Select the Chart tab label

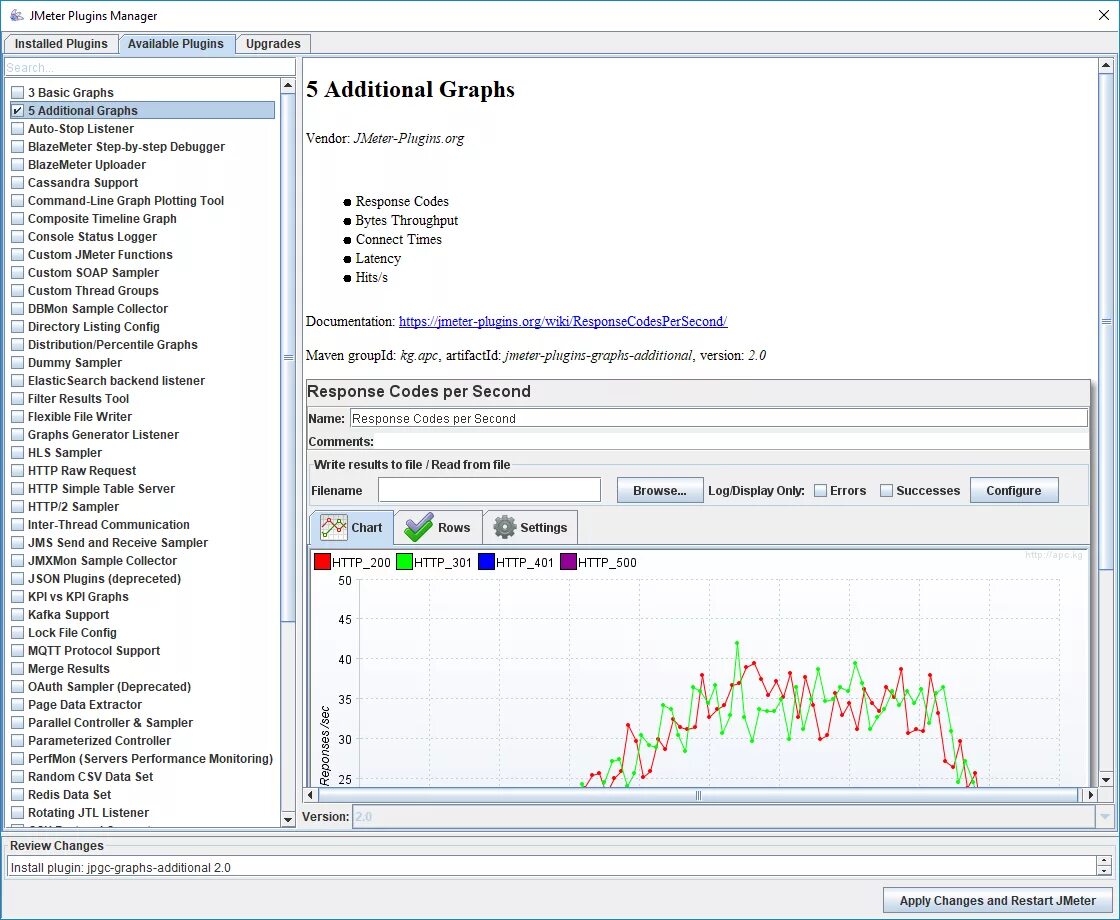[366, 527]
